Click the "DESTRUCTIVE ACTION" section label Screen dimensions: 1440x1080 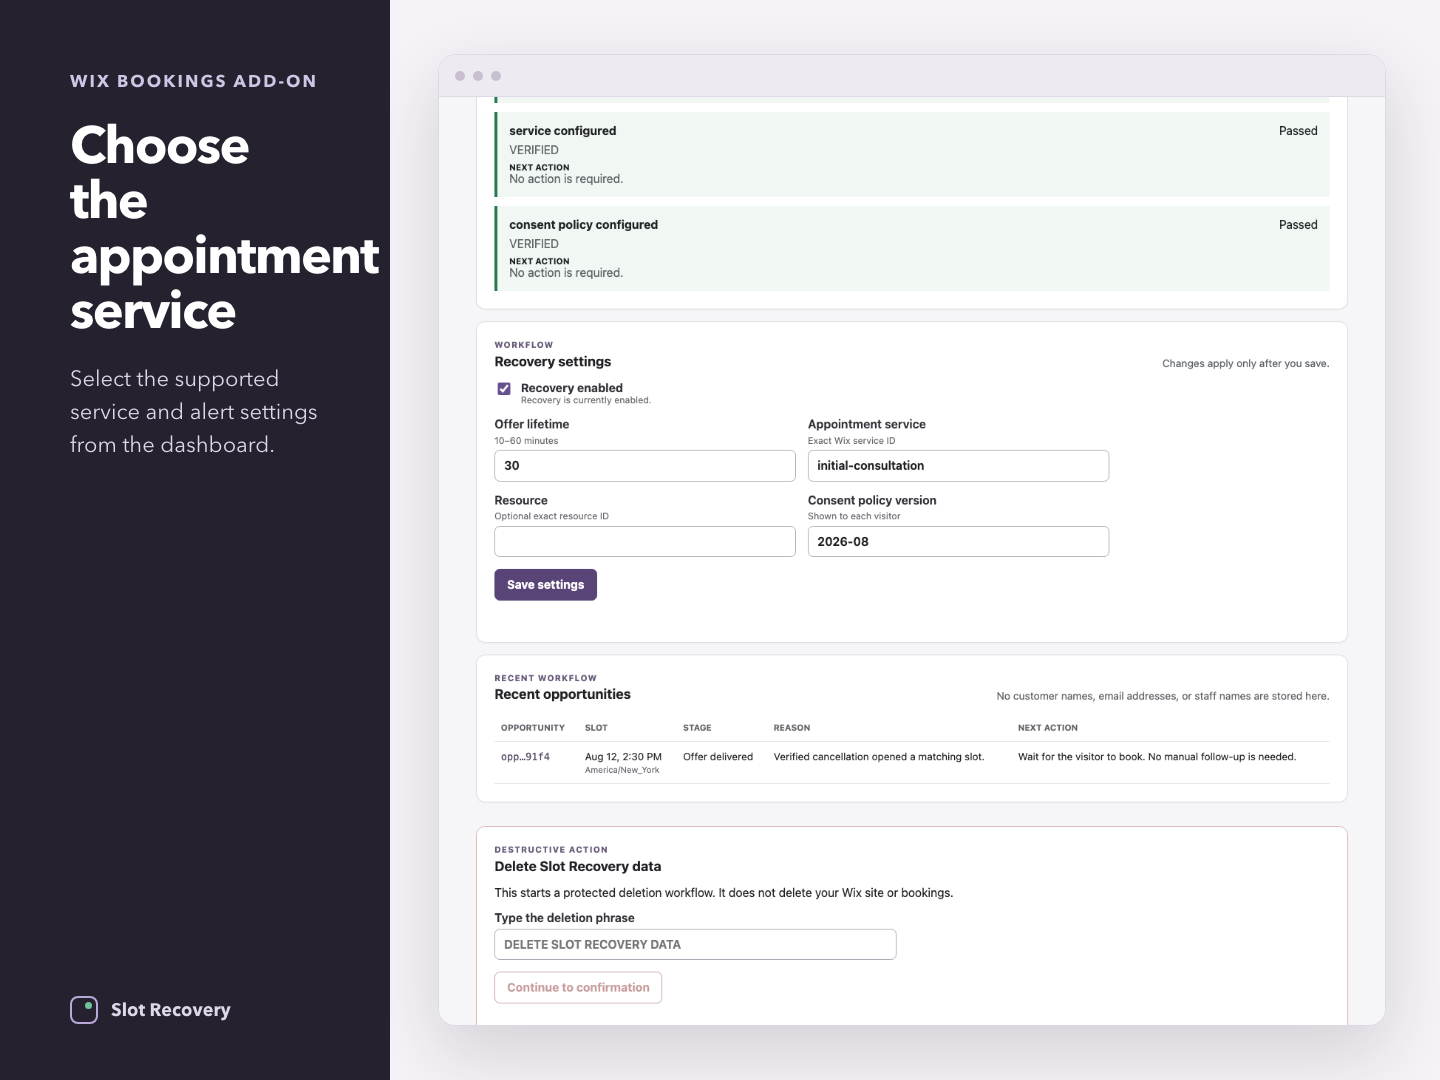pos(550,850)
